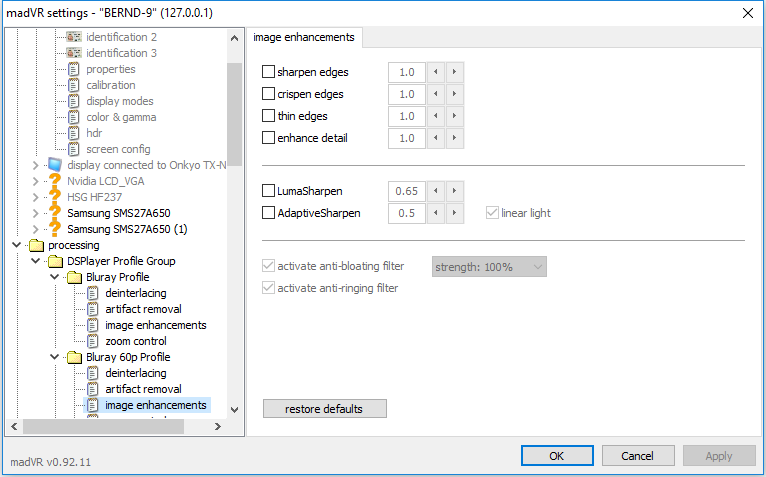
Task: Click the DSPlayer Profile Group folder icon
Action: point(55,261)
